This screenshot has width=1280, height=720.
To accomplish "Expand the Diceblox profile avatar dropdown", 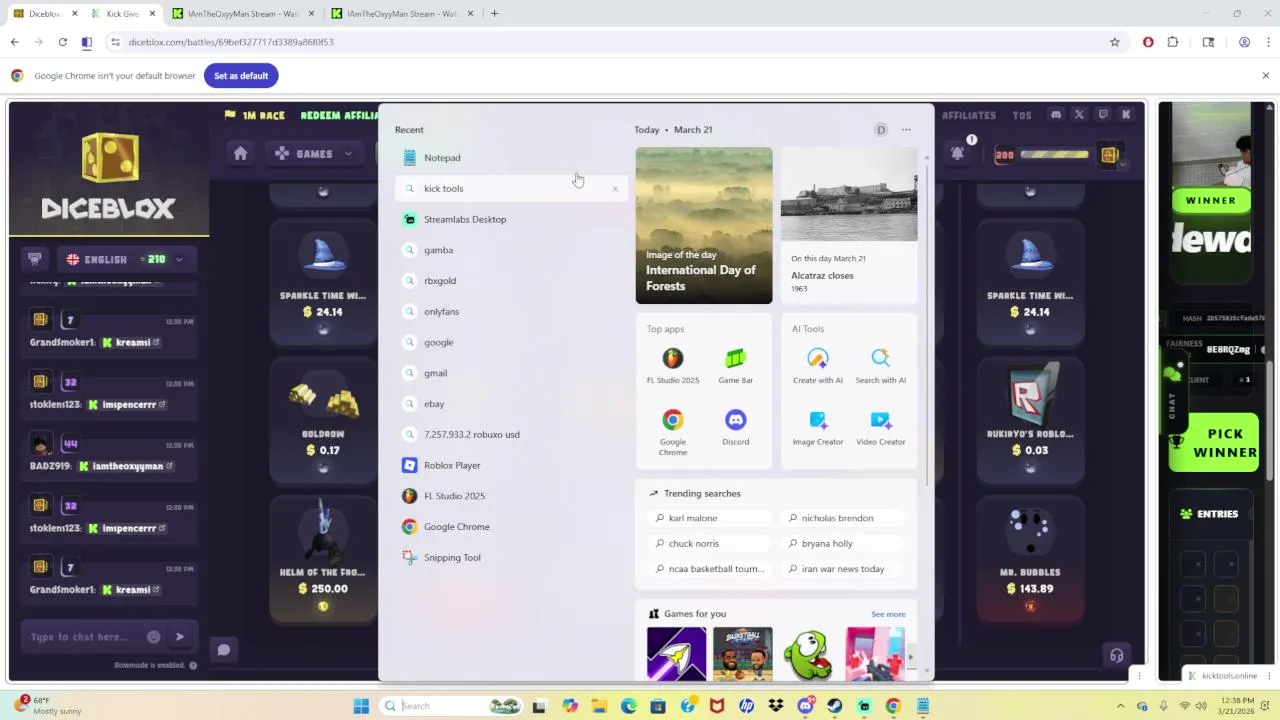I will point(1113,155).
